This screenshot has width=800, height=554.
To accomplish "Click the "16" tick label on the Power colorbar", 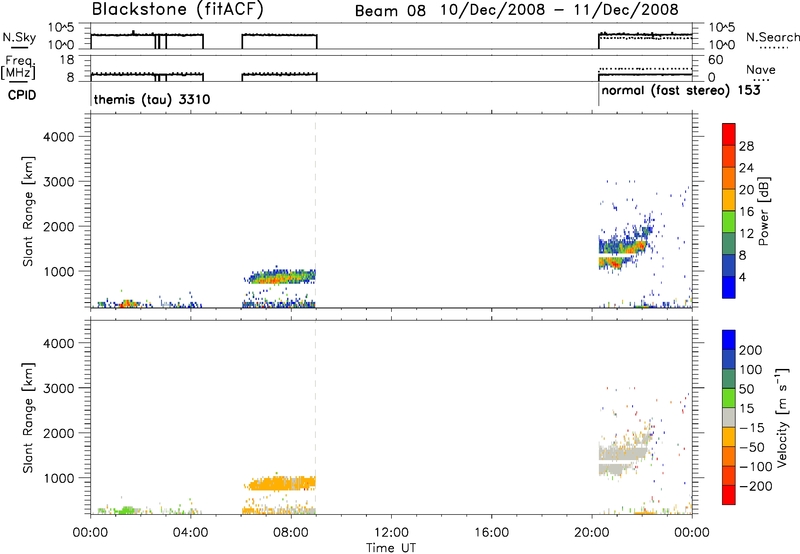I will click(x=746, y=212).
